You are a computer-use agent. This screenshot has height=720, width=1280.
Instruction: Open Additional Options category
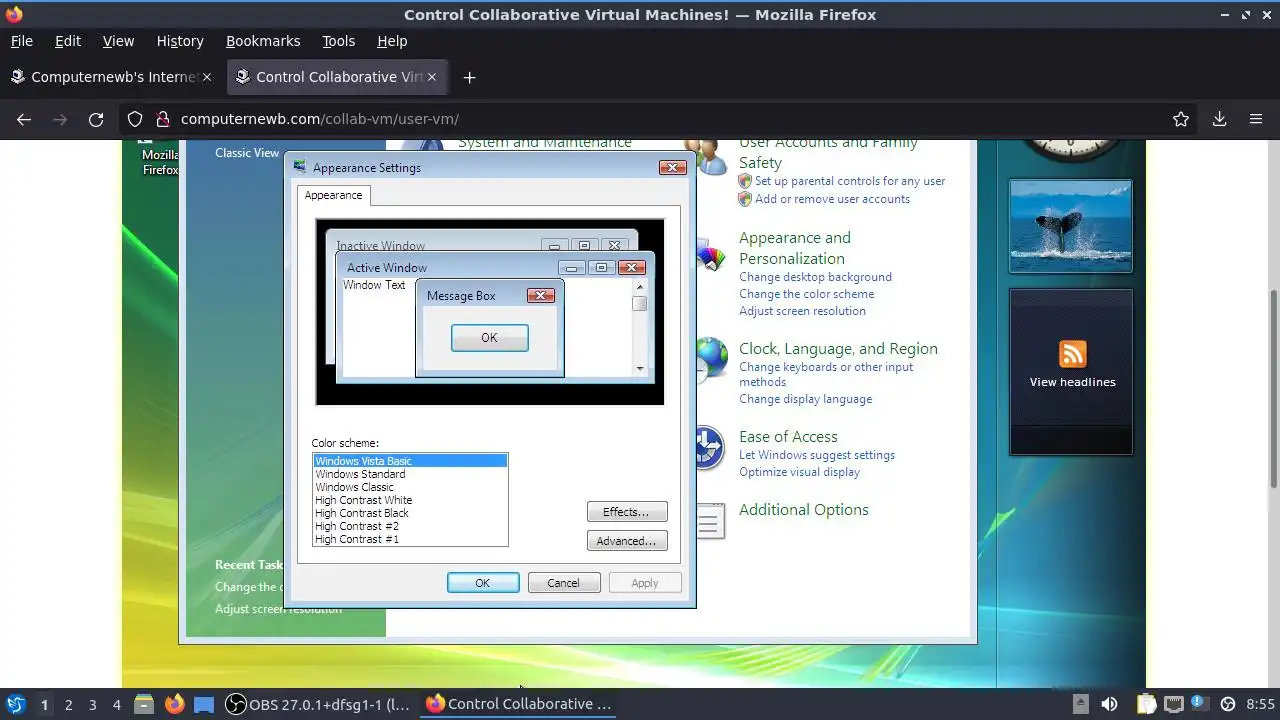(804, 510)
